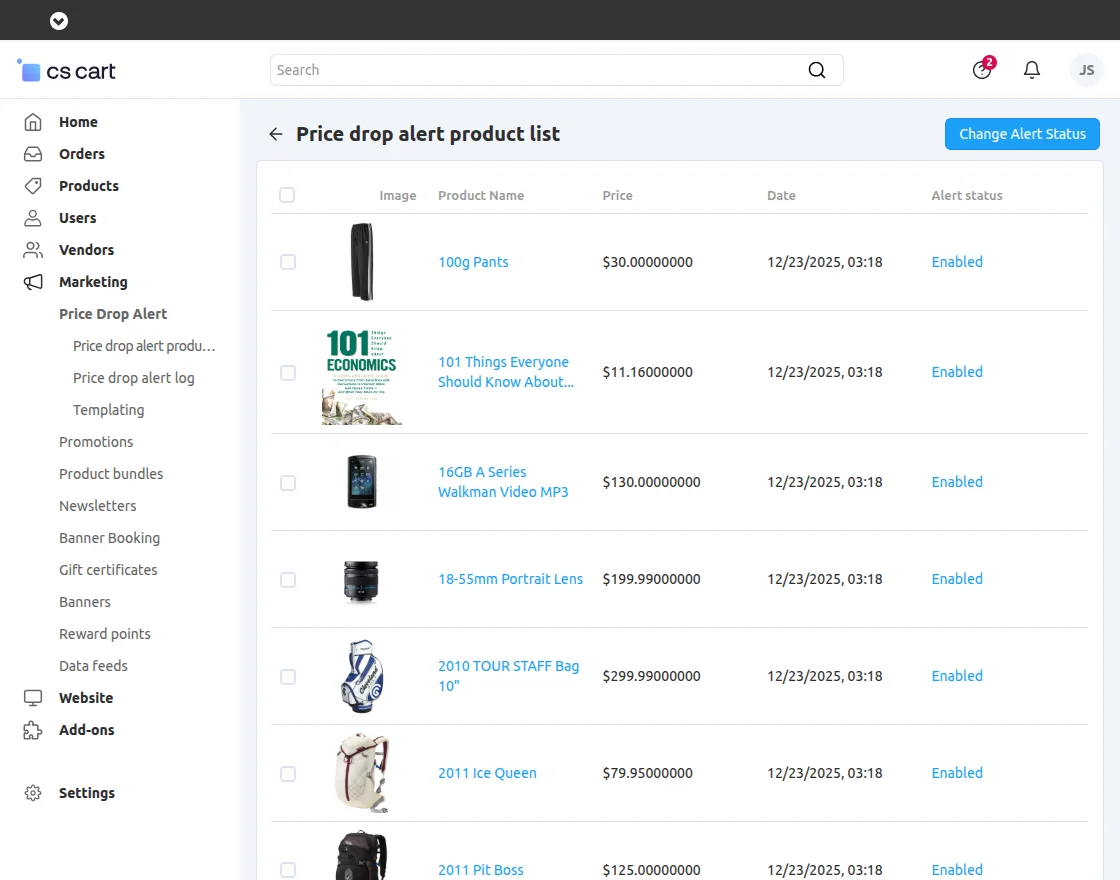Viewport: 1120px width, 880px height.
Task: Select the Products sidebar icon
Action: (x=33, y=185)
